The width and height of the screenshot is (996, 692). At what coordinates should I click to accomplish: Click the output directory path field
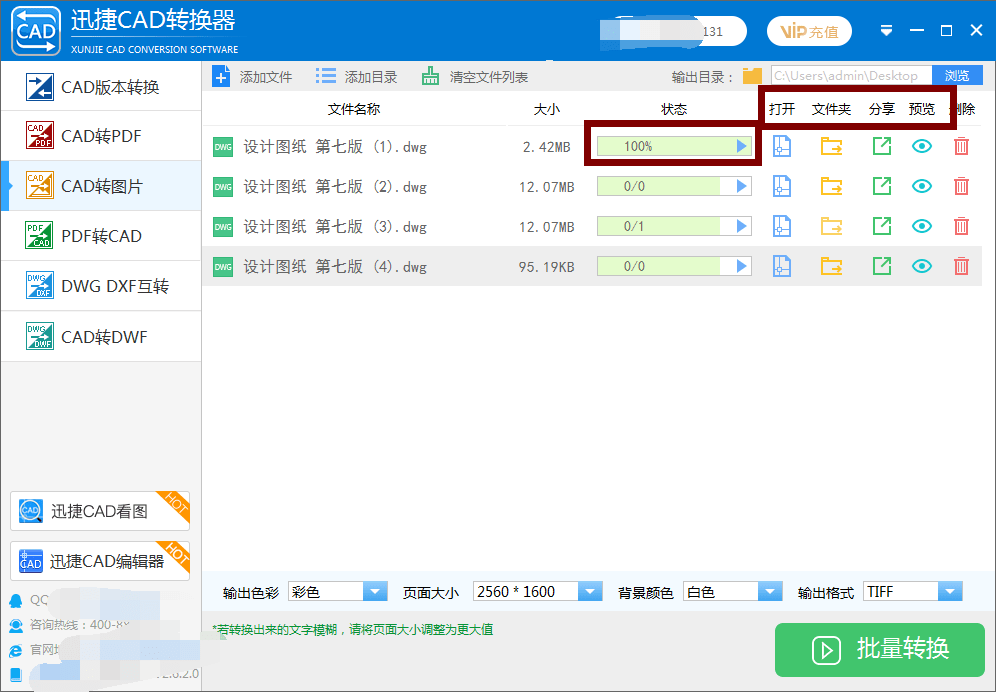click(x=851, y=76)
